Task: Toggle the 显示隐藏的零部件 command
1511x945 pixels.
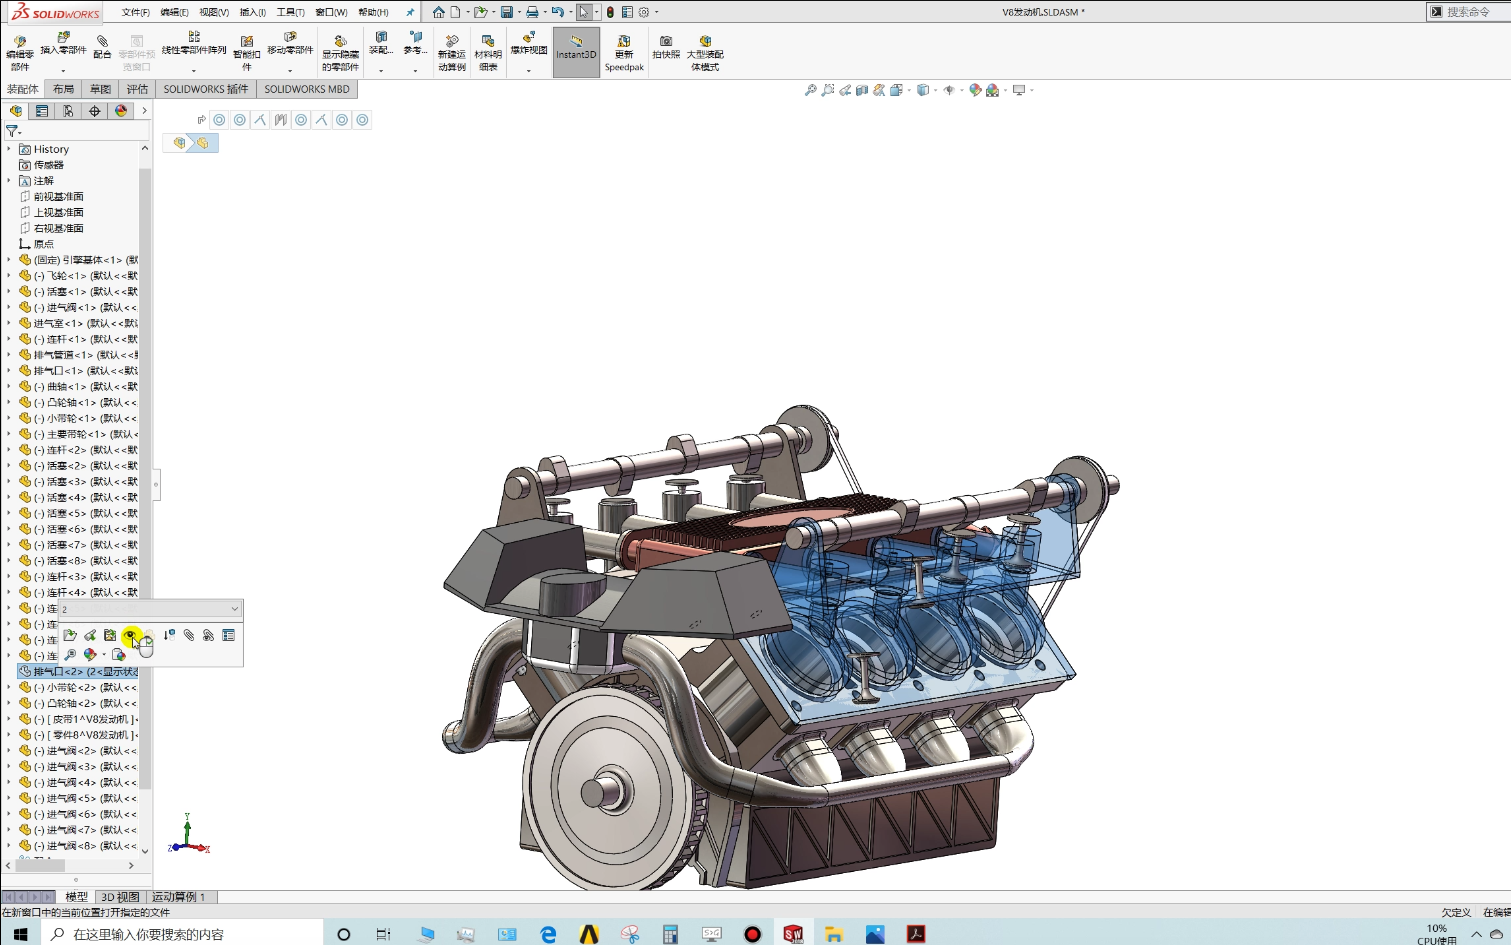Action: 340,50
